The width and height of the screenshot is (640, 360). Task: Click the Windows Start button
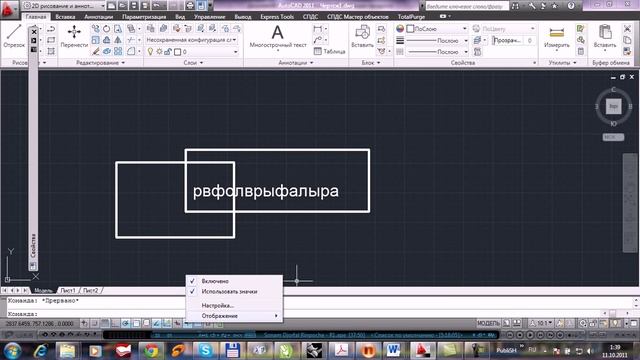(13, 350)
